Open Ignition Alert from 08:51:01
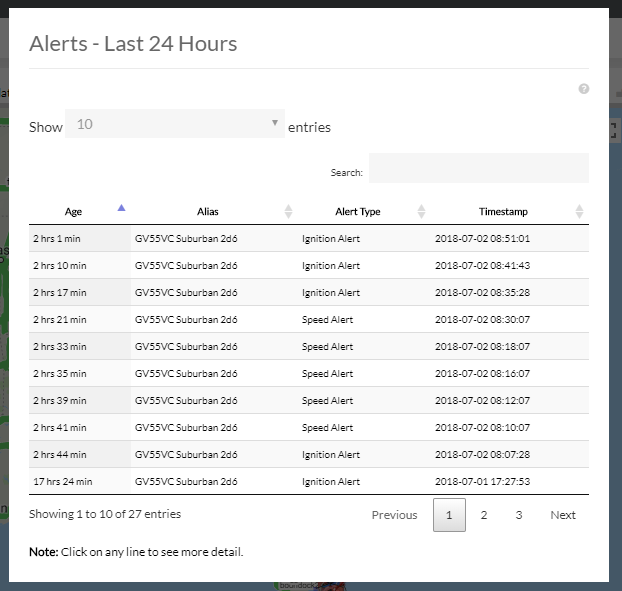The height and width of the screenshot is (591, 622). pyautogui.click(x=331, y=239)
